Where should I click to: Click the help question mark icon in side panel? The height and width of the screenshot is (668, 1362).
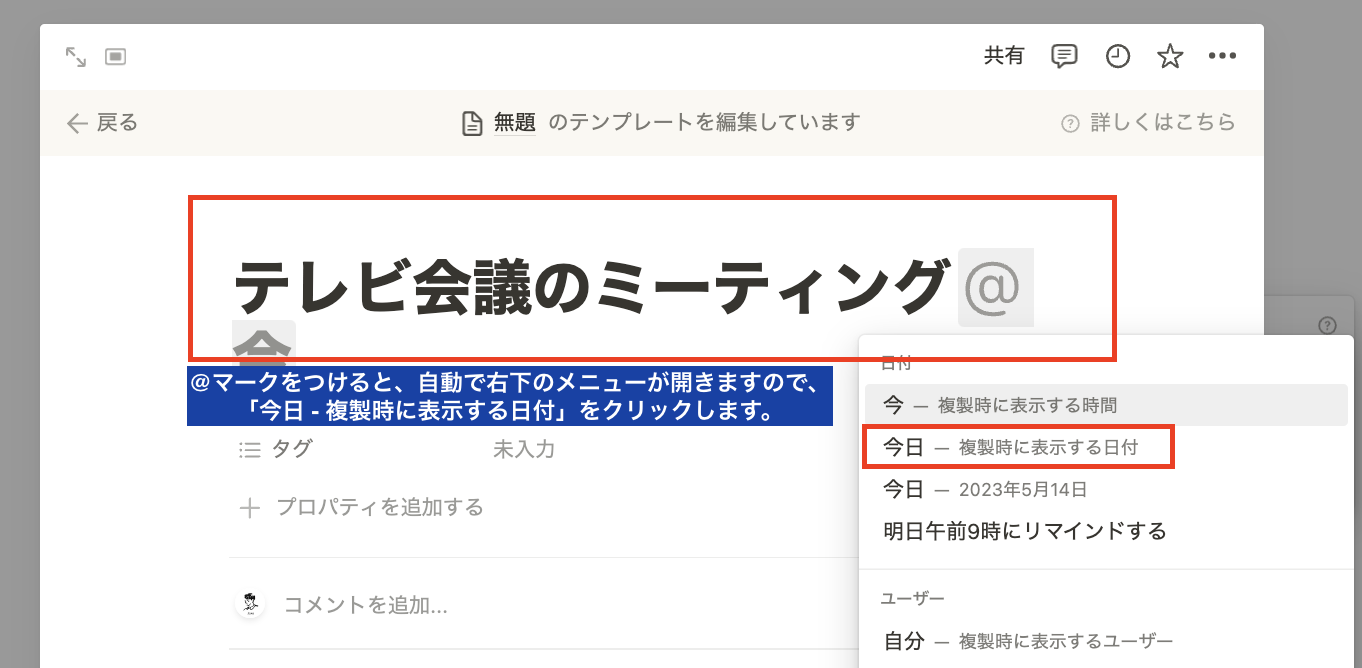1327,325
